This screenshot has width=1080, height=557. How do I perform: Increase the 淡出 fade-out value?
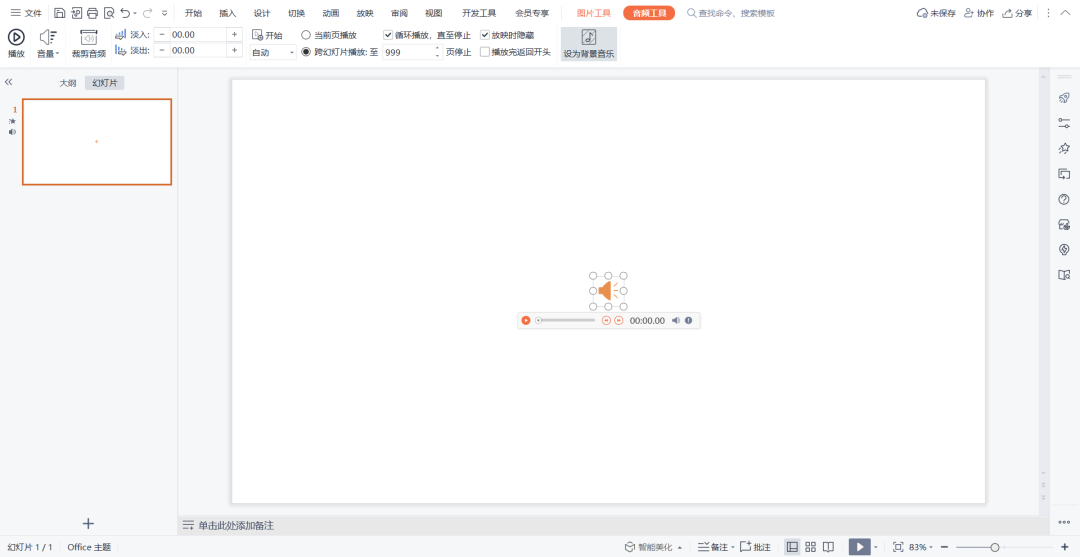(x=235, y=50)
